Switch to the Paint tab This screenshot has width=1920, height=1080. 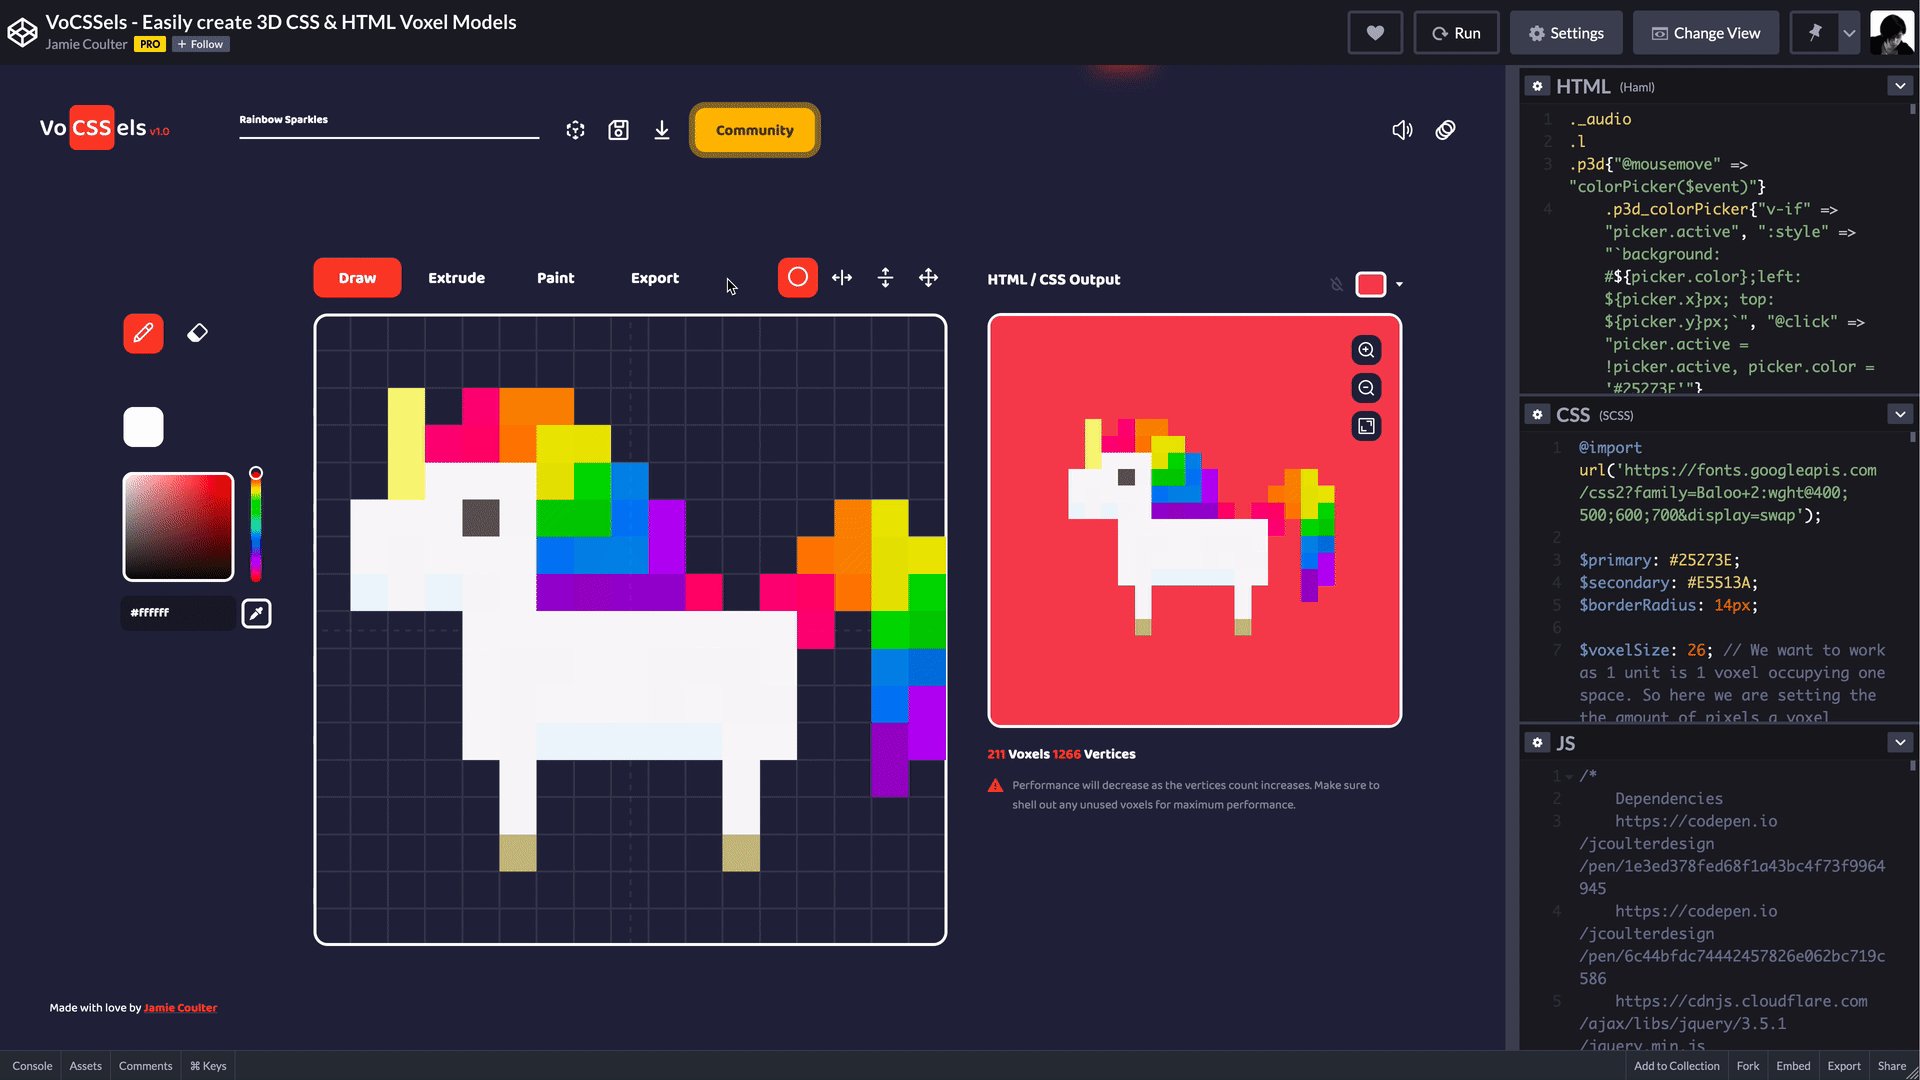555,278
